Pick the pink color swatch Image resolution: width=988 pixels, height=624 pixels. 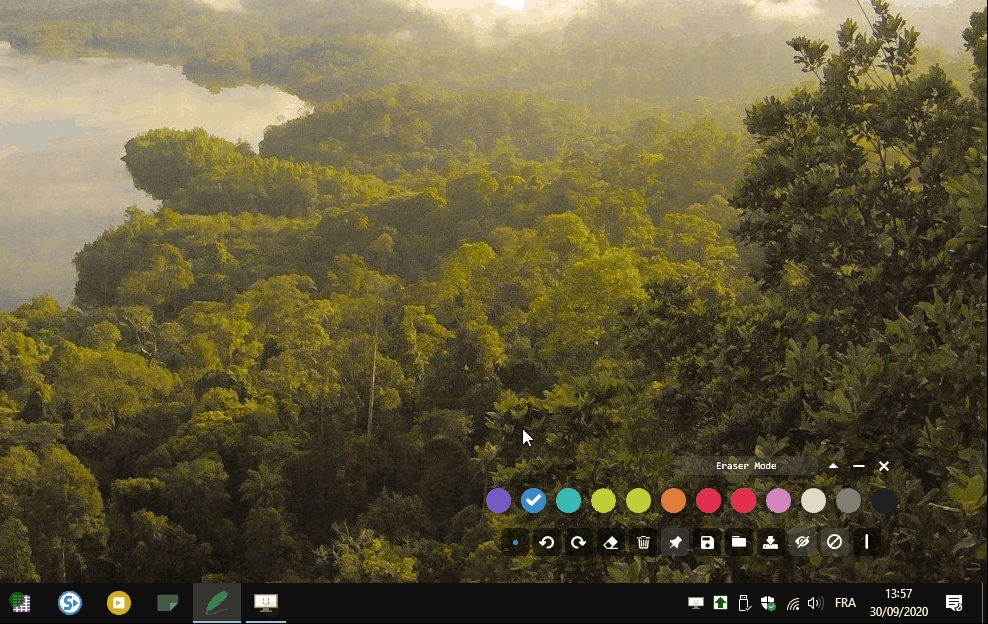(x=778, y=501)
